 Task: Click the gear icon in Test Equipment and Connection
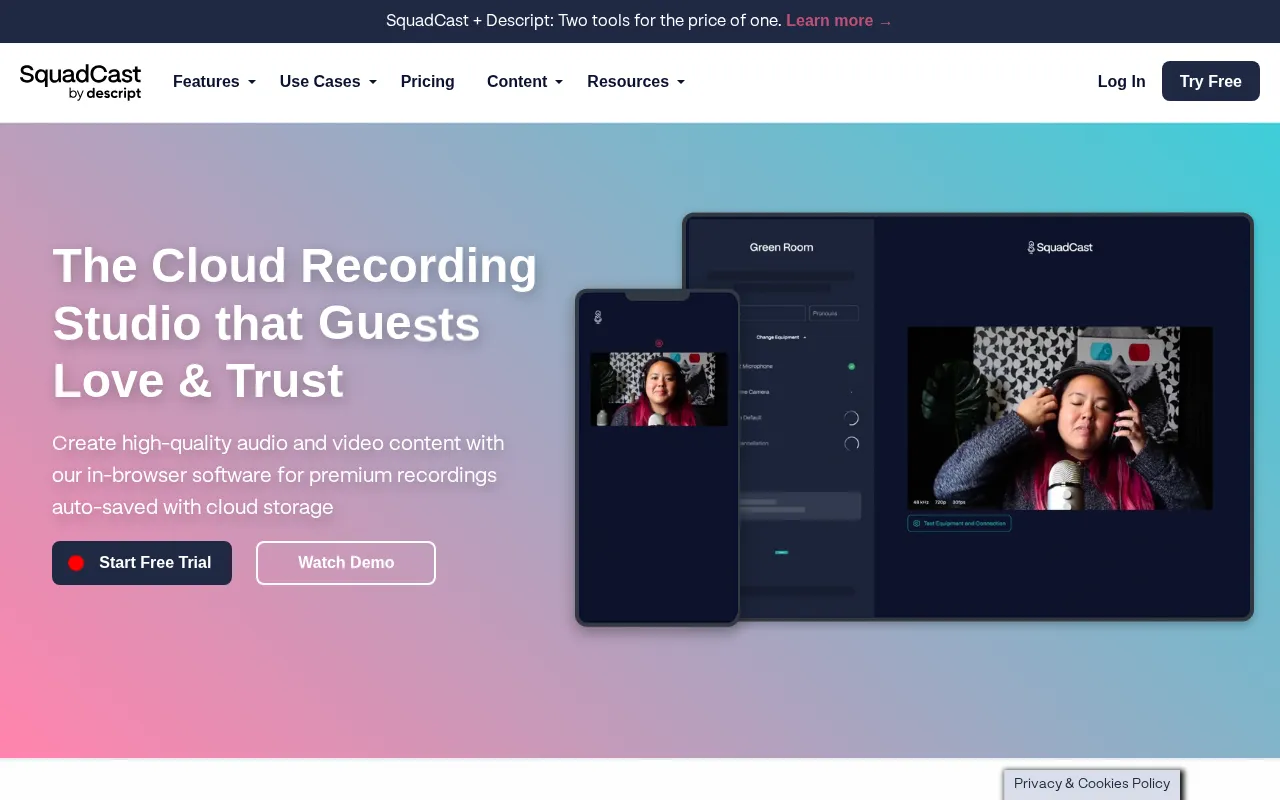916,523
